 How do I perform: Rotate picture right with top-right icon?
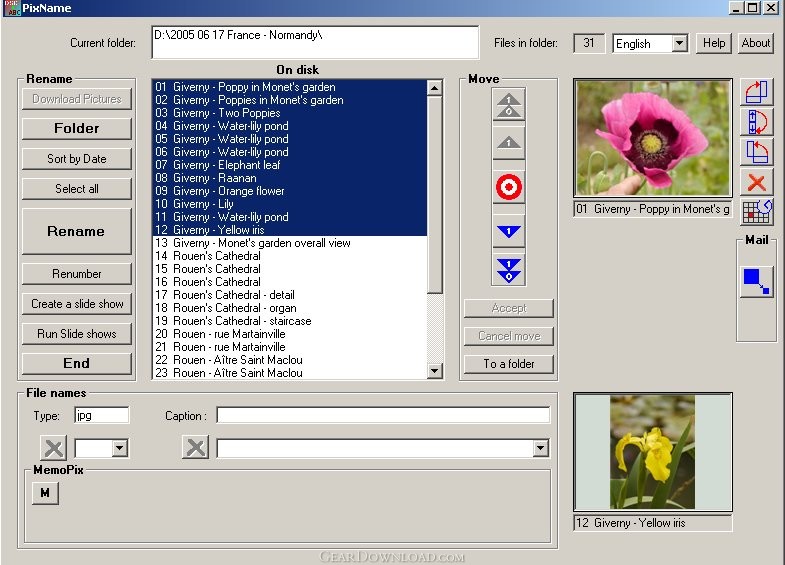click(756, 92)
